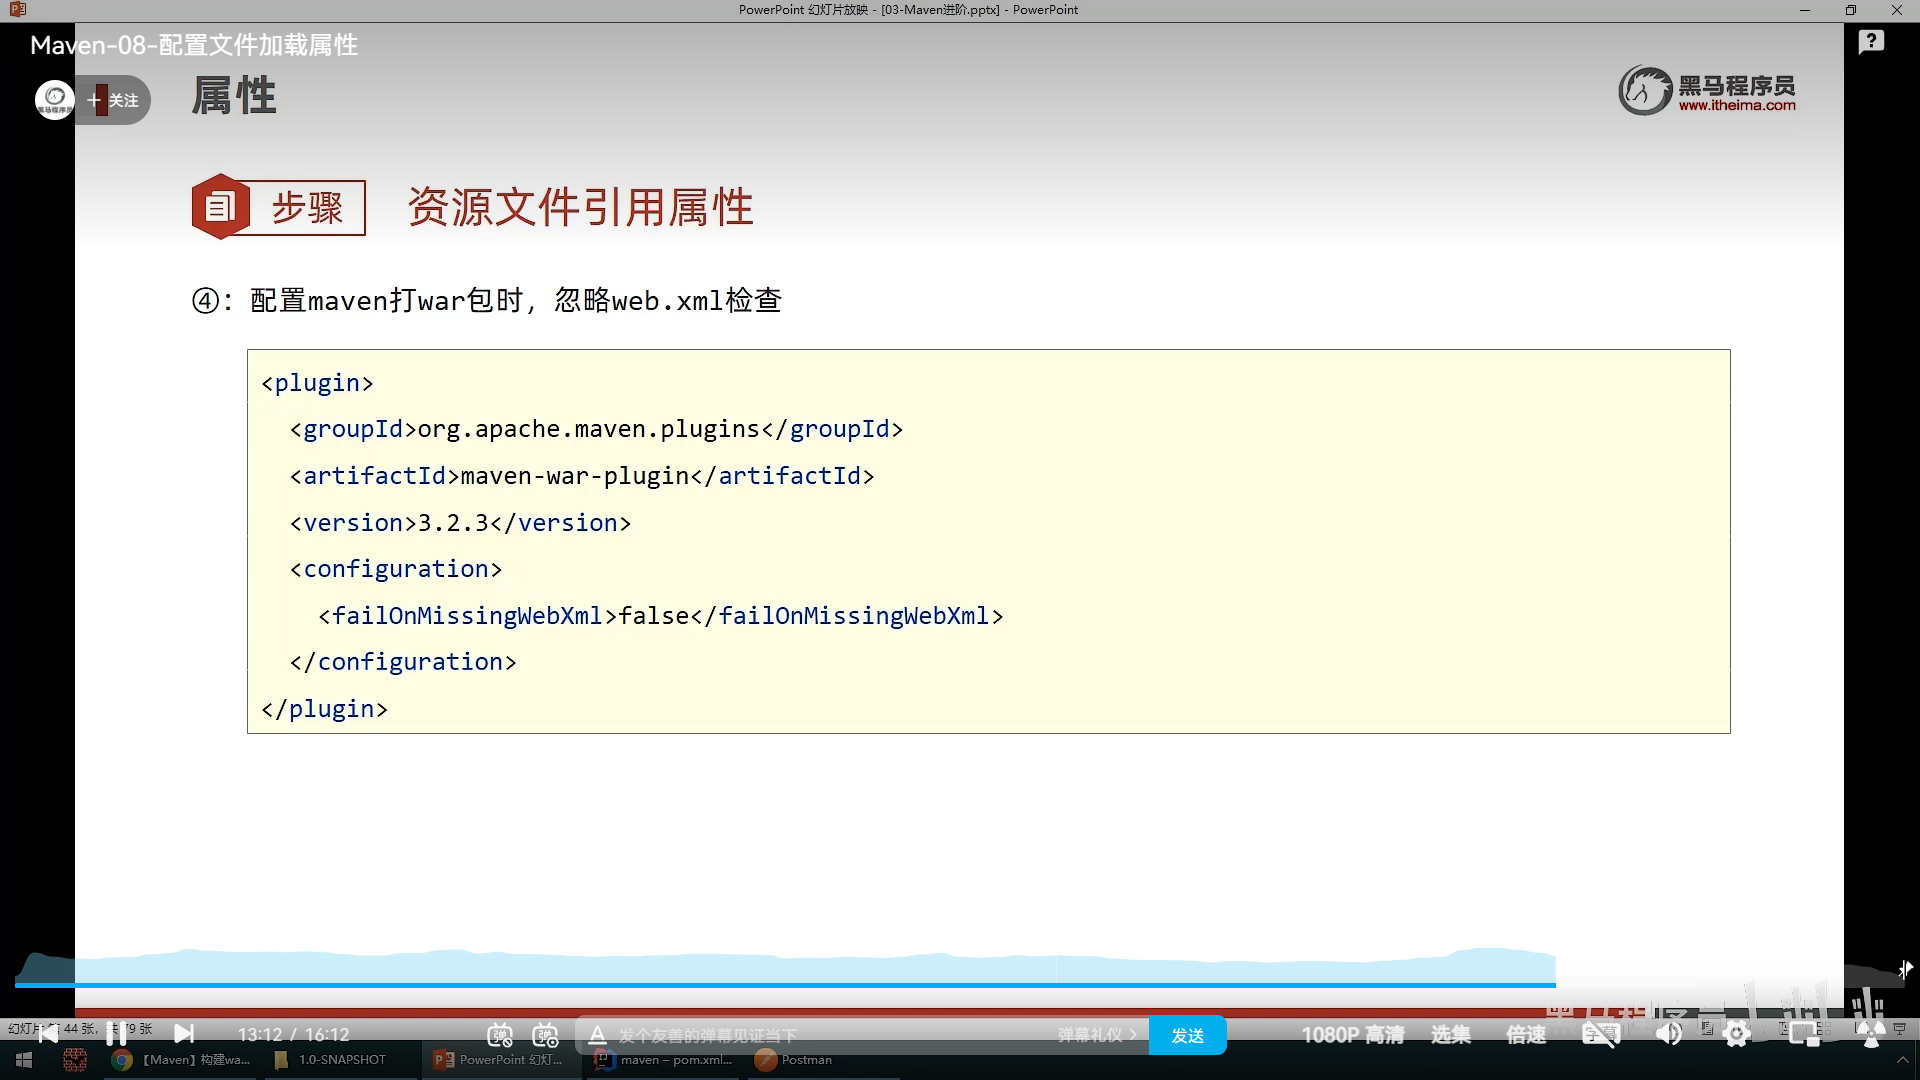Skip to the next video

pyautogui.click(x=184, y=1034)
